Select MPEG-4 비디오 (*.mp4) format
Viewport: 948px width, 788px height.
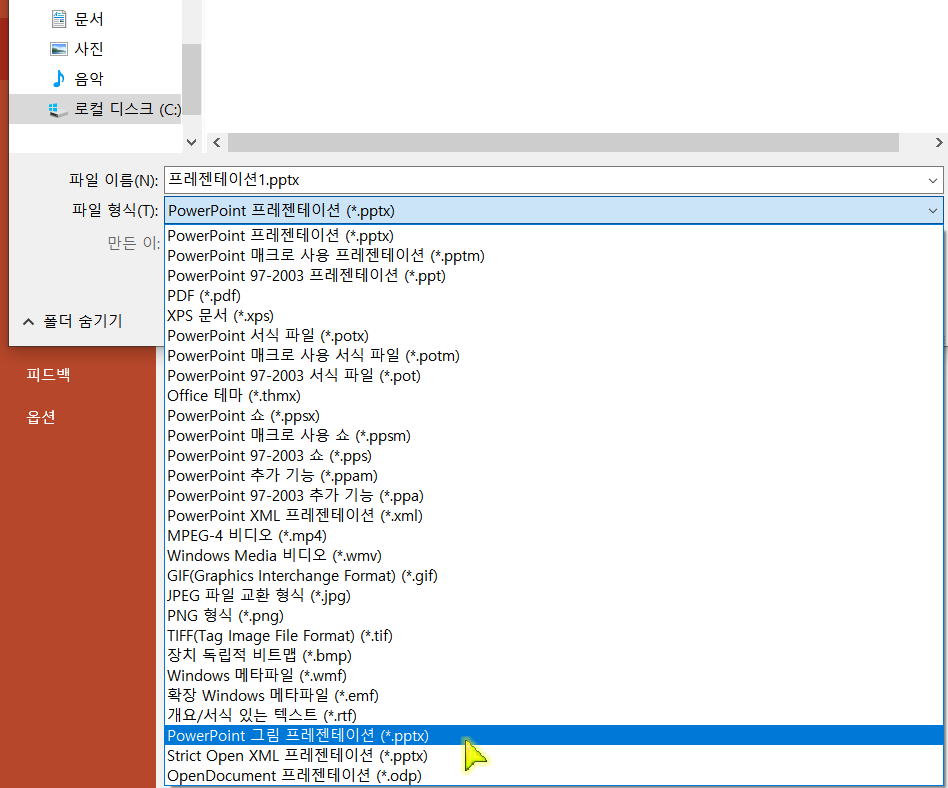pos(554,536)
